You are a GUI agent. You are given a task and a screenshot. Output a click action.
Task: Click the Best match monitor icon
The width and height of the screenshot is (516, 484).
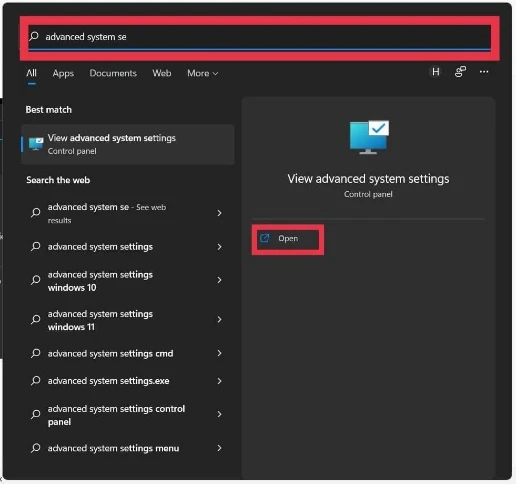pyautogui.click(x=36, y=144)
